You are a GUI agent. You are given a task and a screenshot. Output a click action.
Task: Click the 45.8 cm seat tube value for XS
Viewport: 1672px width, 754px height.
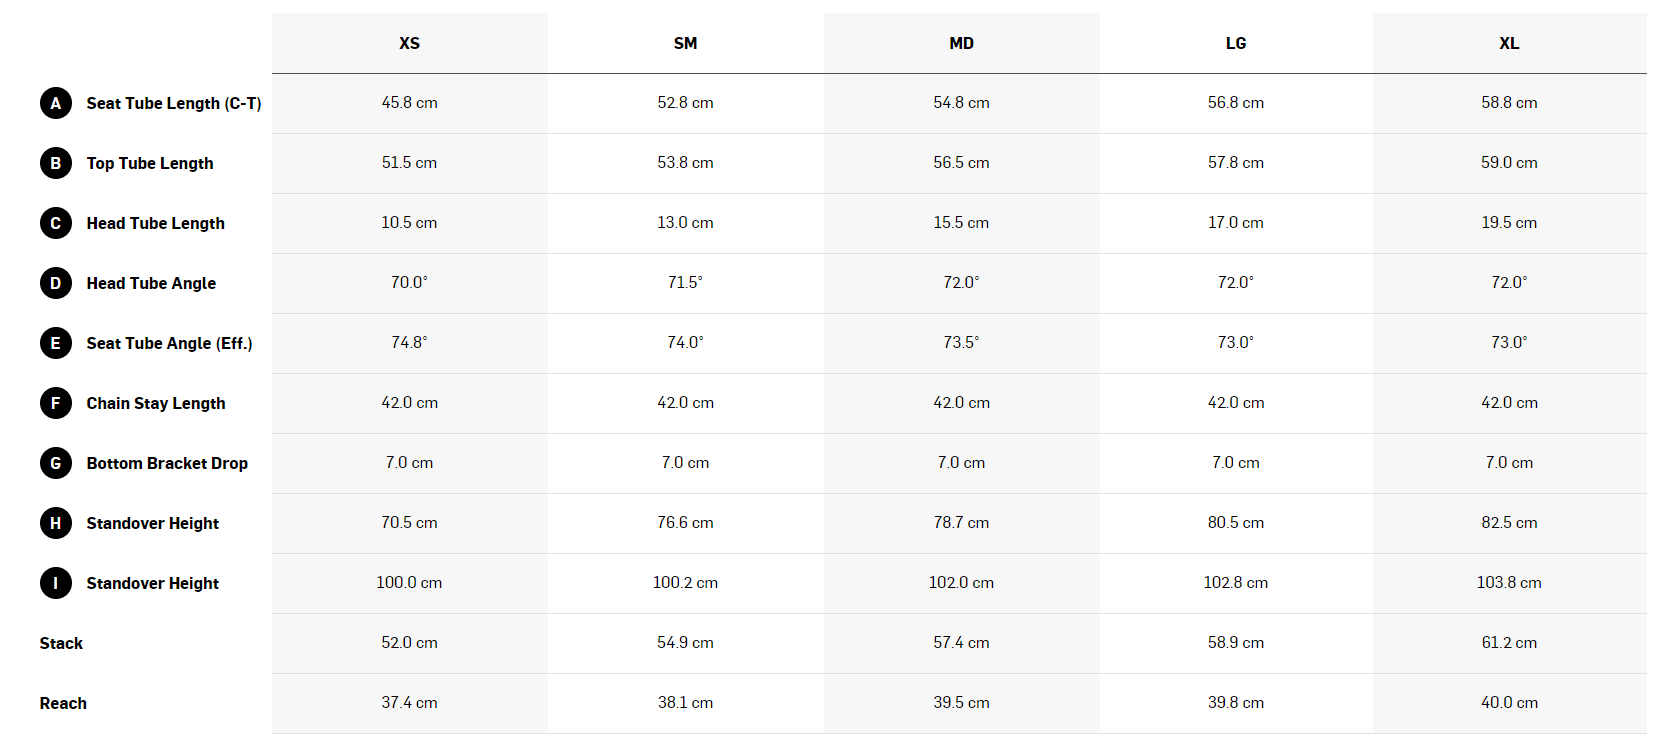coord(410,103)
